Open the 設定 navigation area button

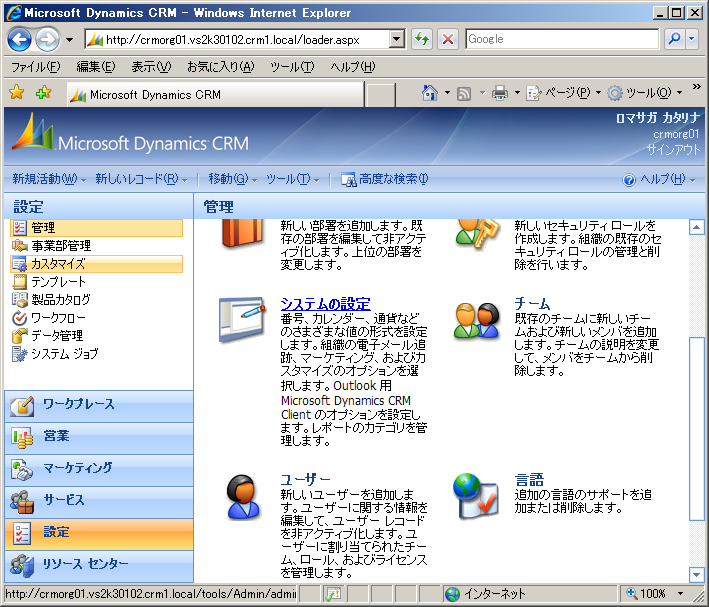(x=99, y=534)
